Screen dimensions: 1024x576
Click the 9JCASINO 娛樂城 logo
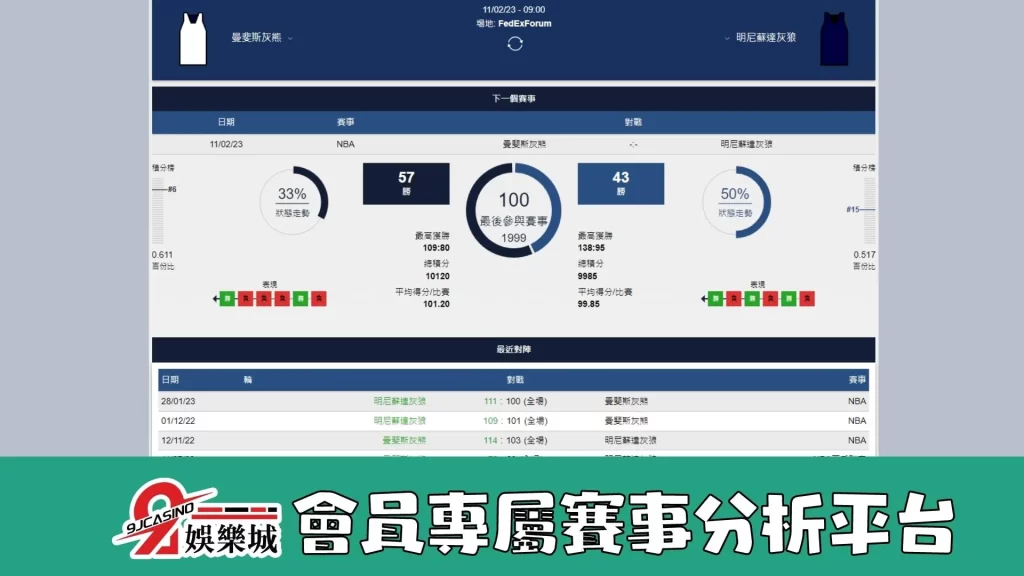[197, 519]
